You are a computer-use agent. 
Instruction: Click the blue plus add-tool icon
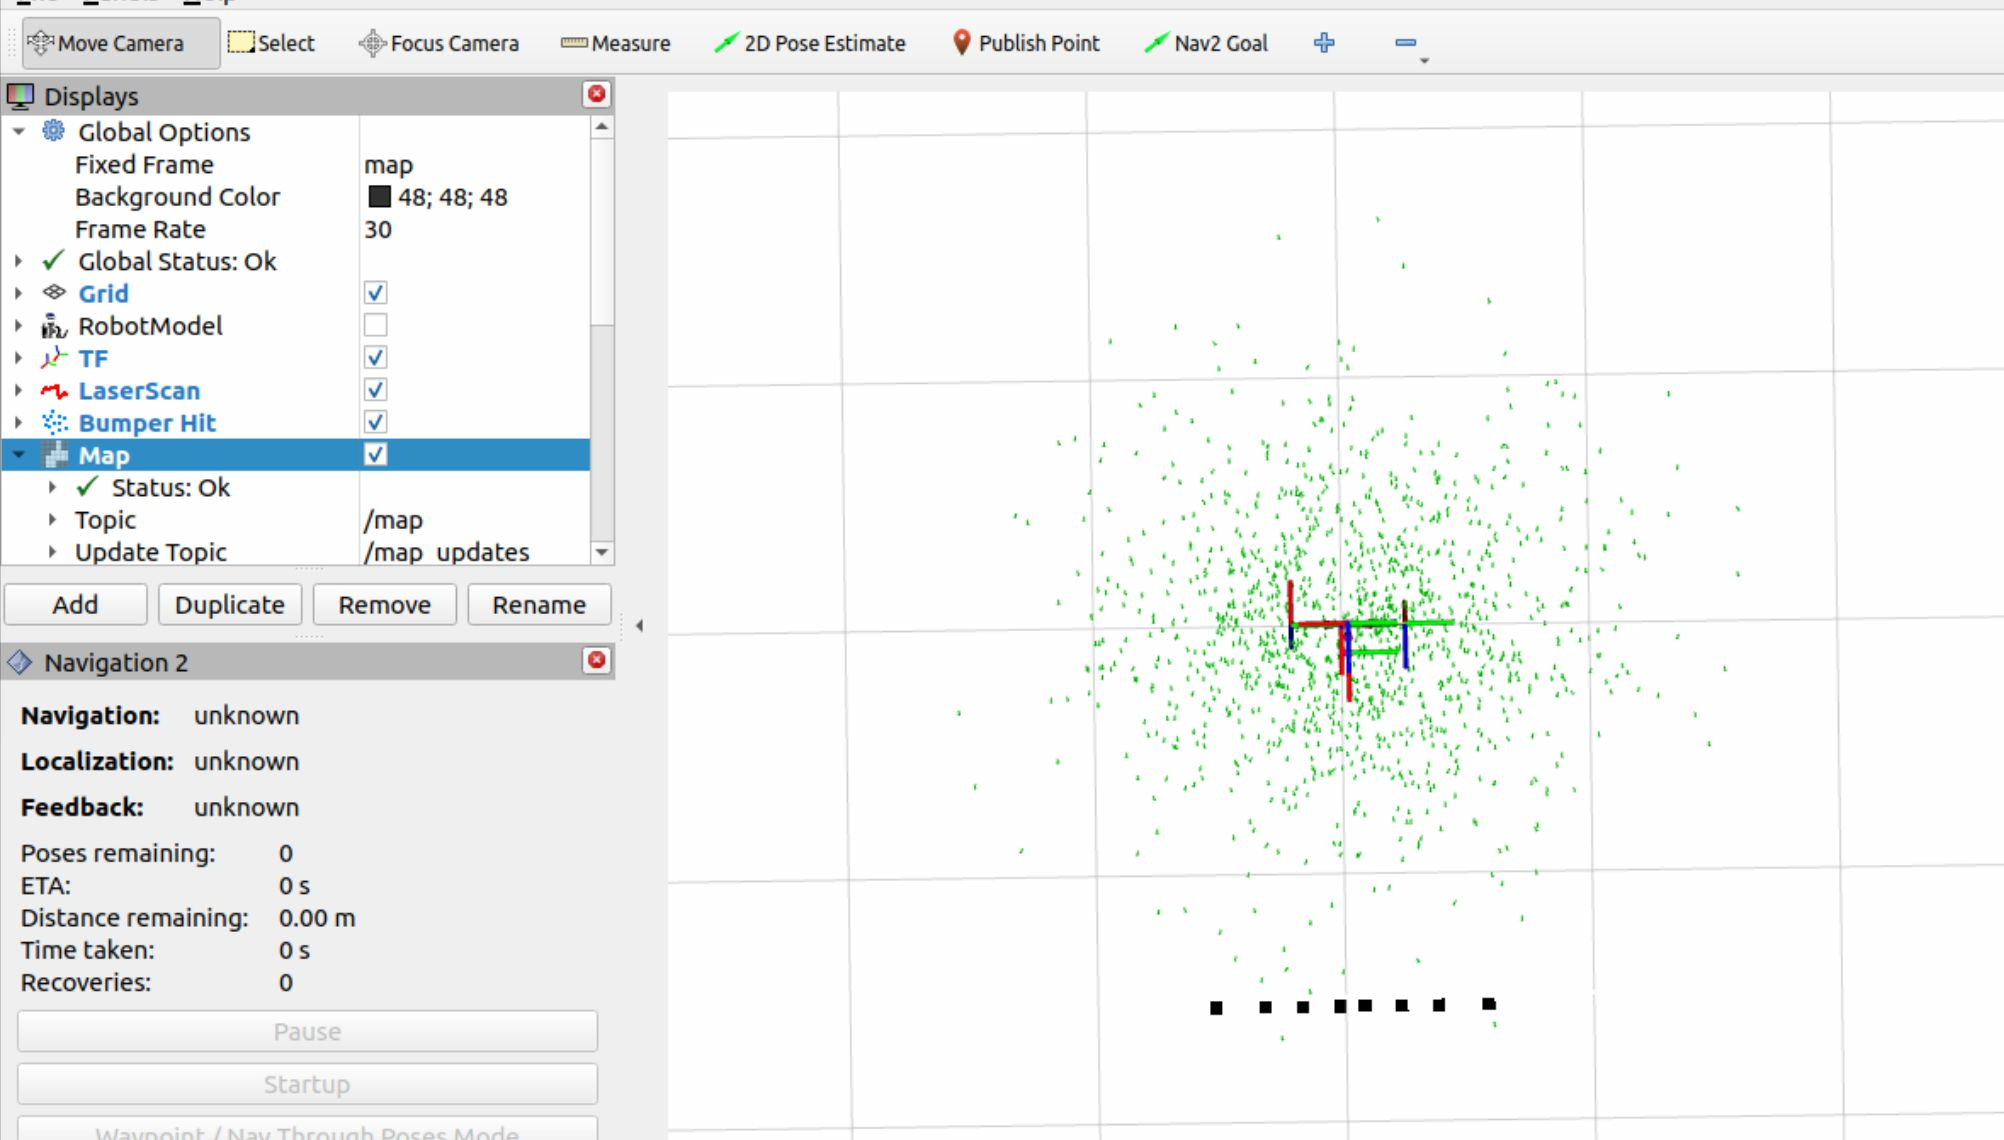tap(1324, 43)
